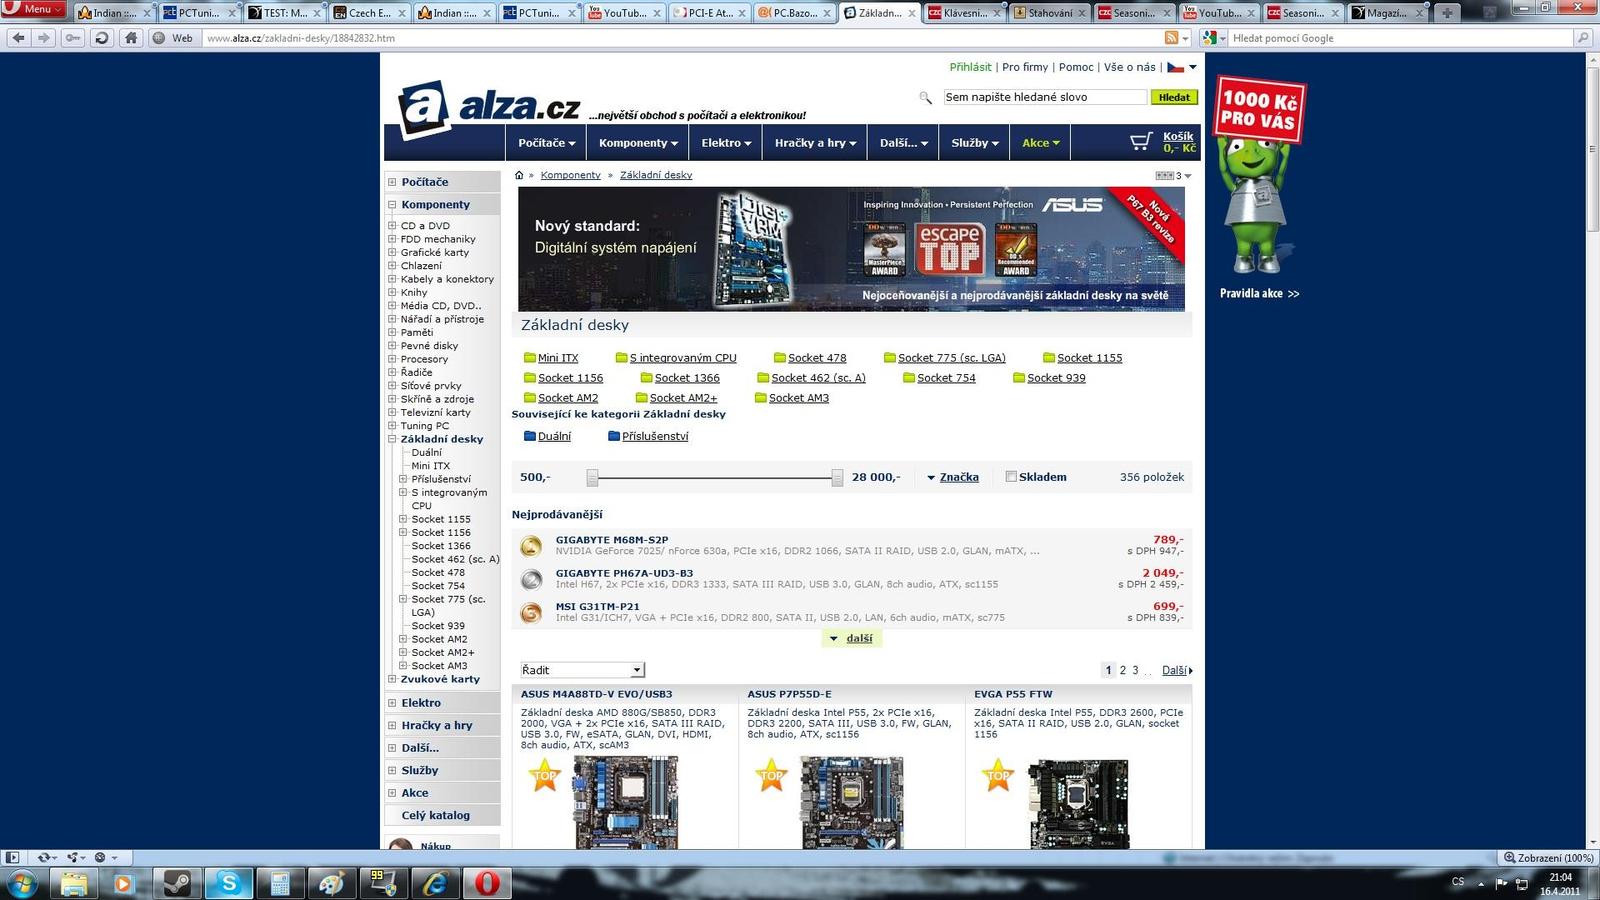Image resolution: width=1600 pixels, height=900 pixels.
Task: Open the Paint taskbar icon
Action: tap(332, 883)
